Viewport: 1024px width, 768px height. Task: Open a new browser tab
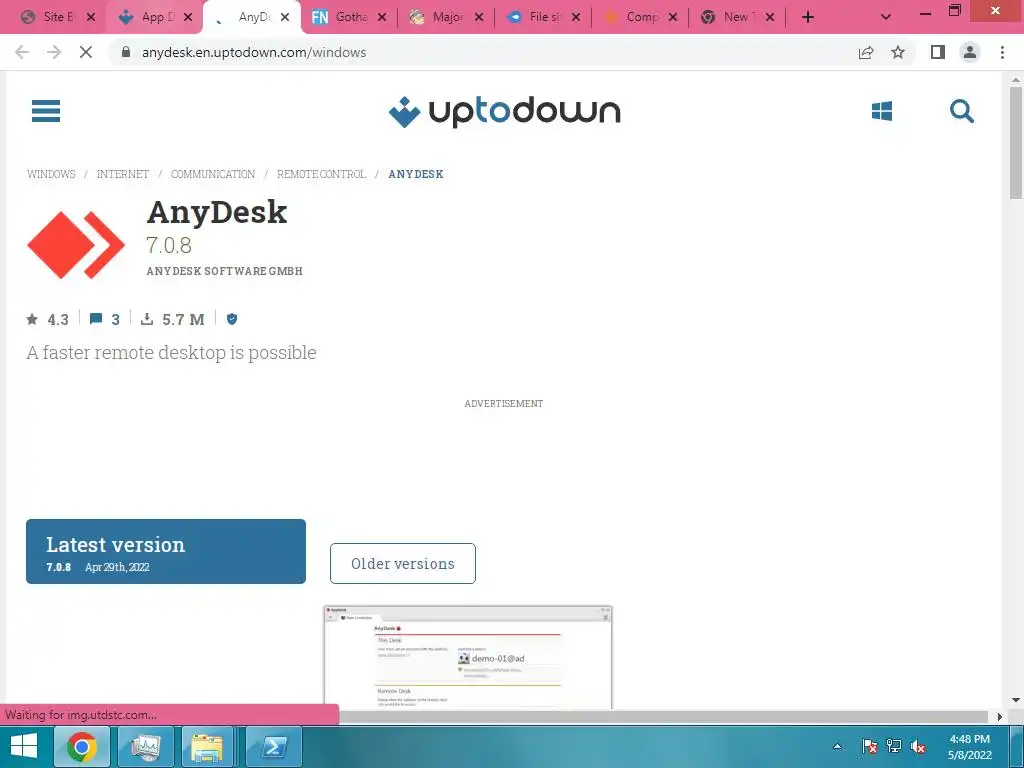(x=808, y=17)
